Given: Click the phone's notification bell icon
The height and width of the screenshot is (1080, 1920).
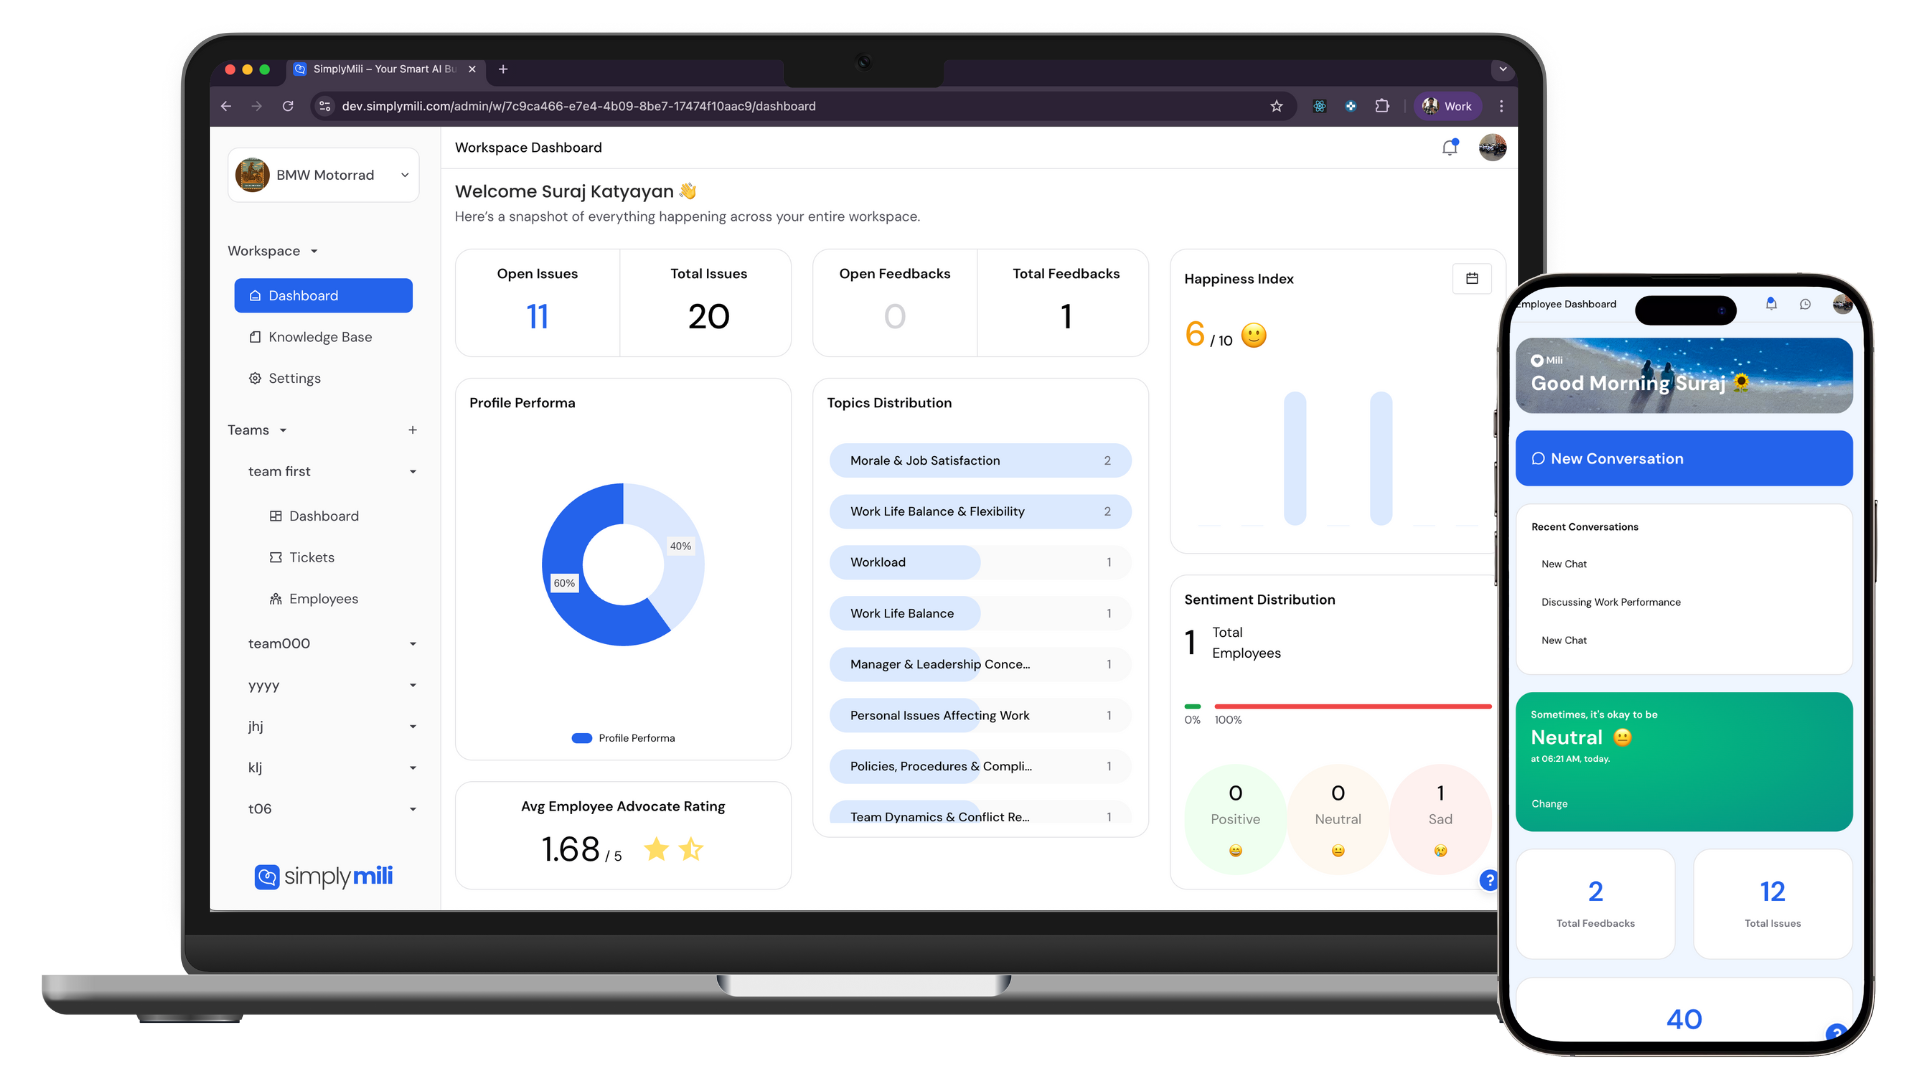Looking at the screenshot, I should pyautogui.click(x=1771, y=304).
